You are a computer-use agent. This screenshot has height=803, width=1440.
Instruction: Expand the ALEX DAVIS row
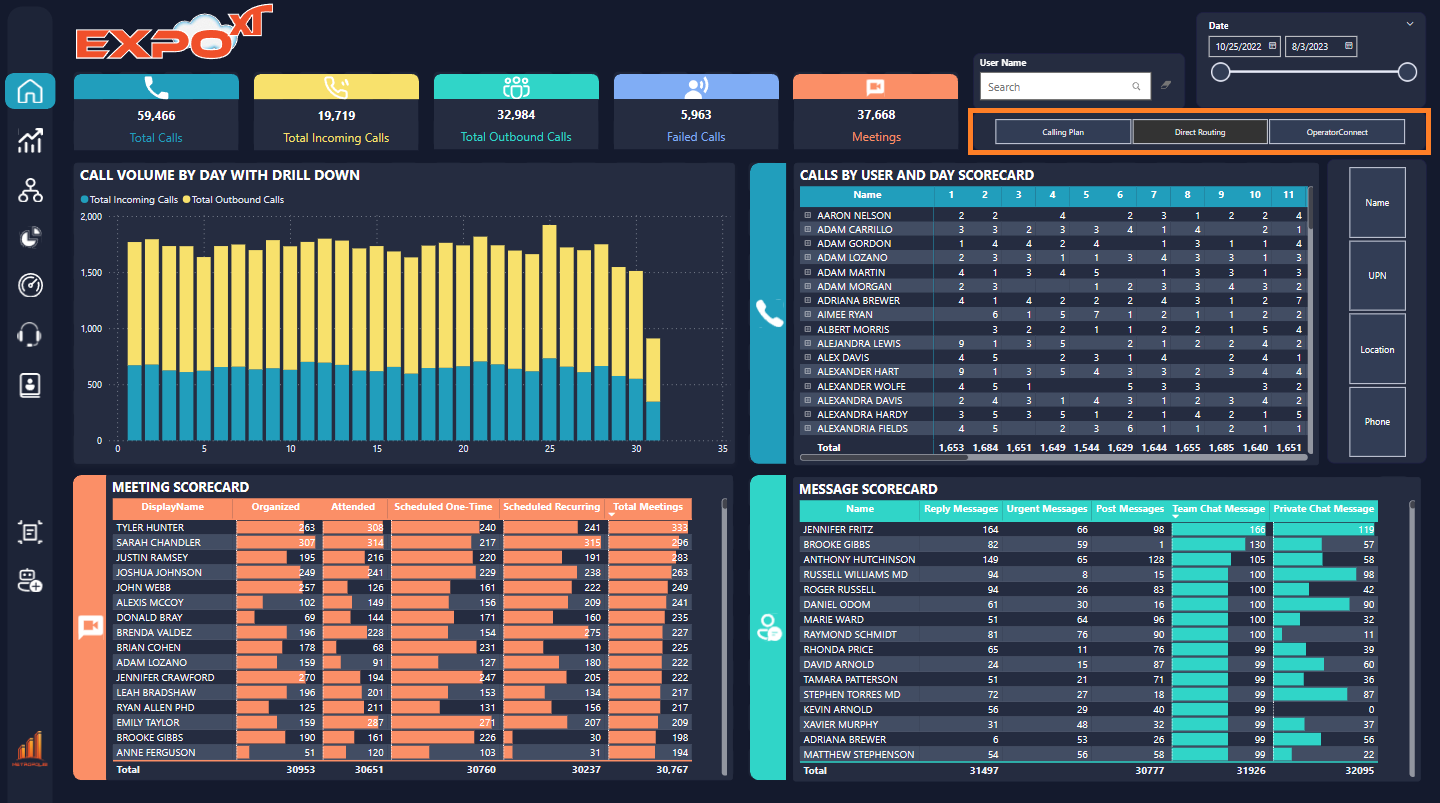click(x=807, y=357)
